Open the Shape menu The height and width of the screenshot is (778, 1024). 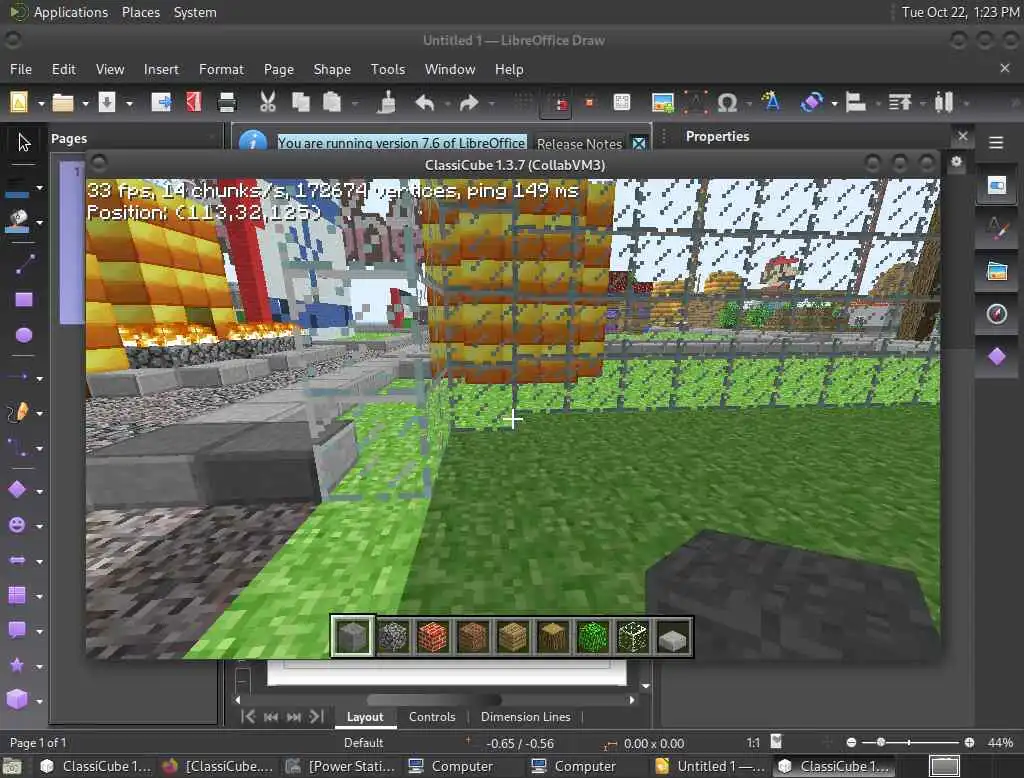tap(332, 69)
